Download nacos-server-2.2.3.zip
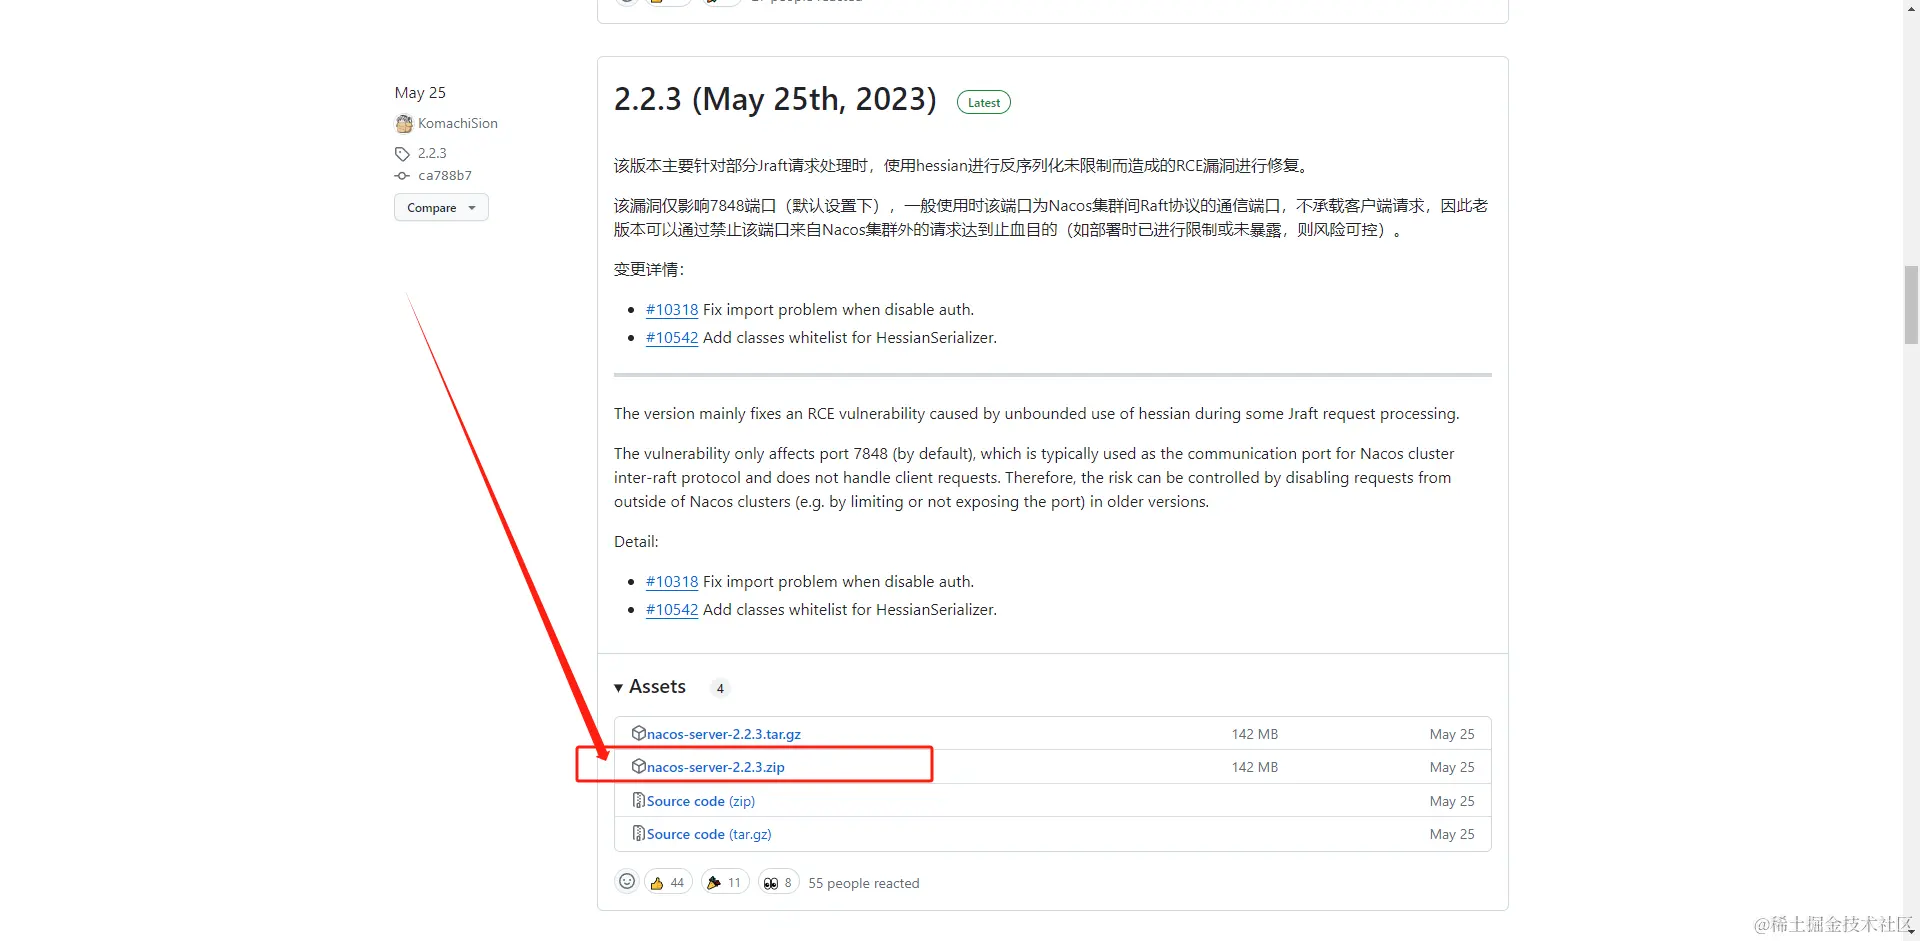Screen dimensions: 1920x941 pyautogui.click(x=715, y=767)
